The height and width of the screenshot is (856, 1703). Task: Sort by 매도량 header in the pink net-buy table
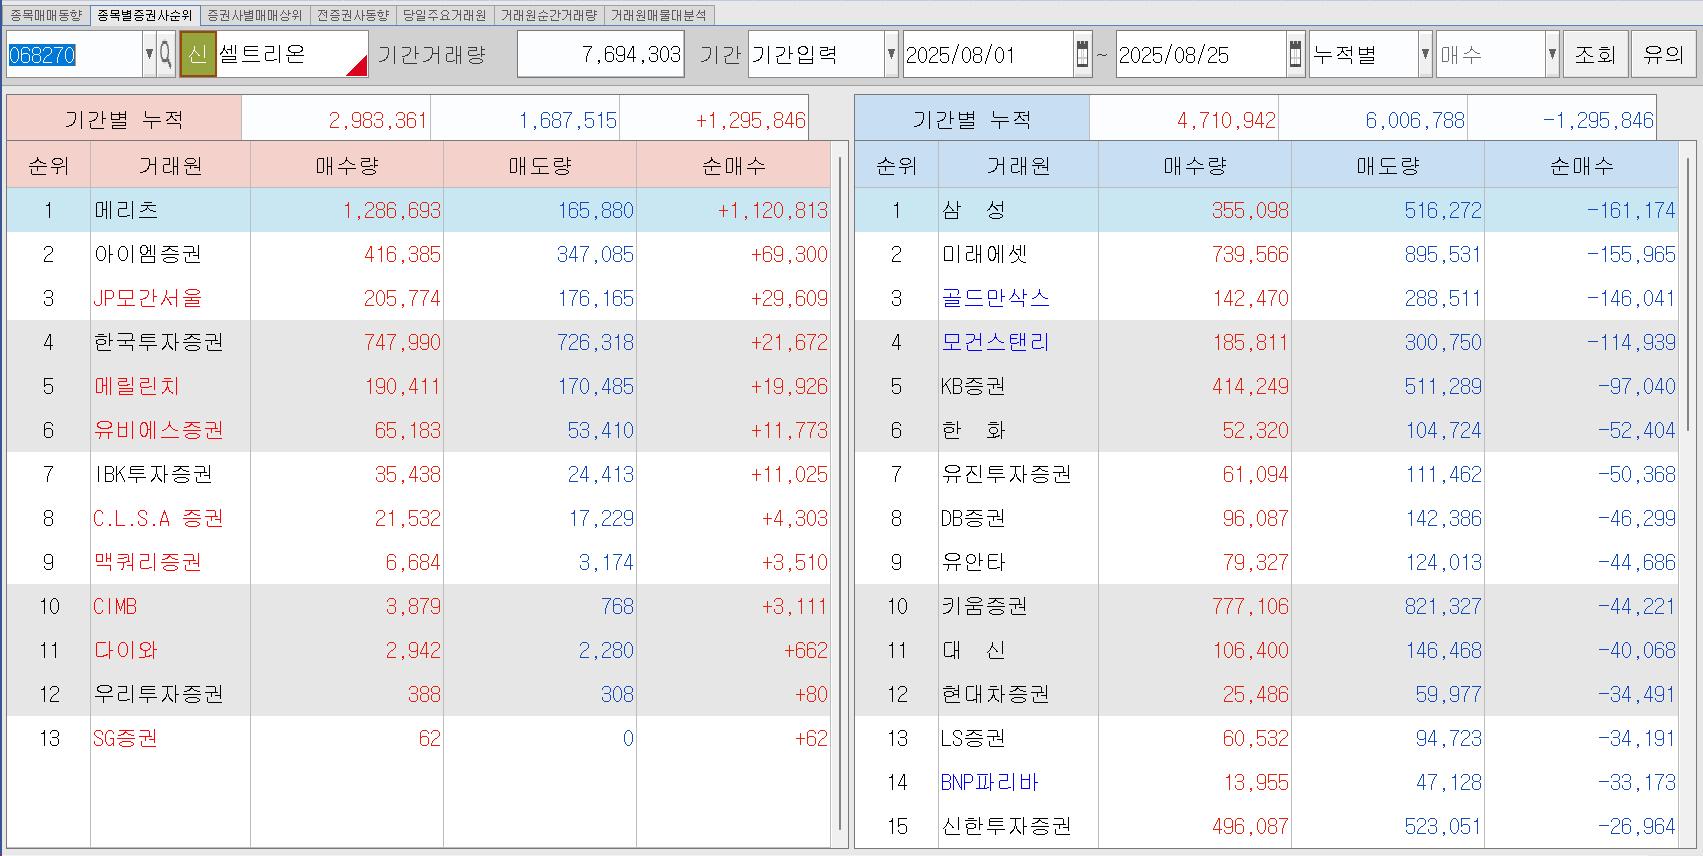click(x=540, y=166)
